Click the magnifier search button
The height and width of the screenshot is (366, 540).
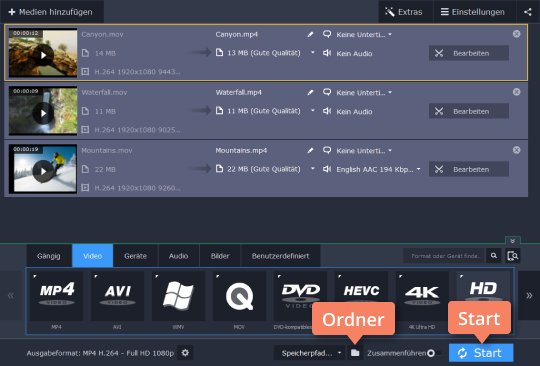coord(494,256)
